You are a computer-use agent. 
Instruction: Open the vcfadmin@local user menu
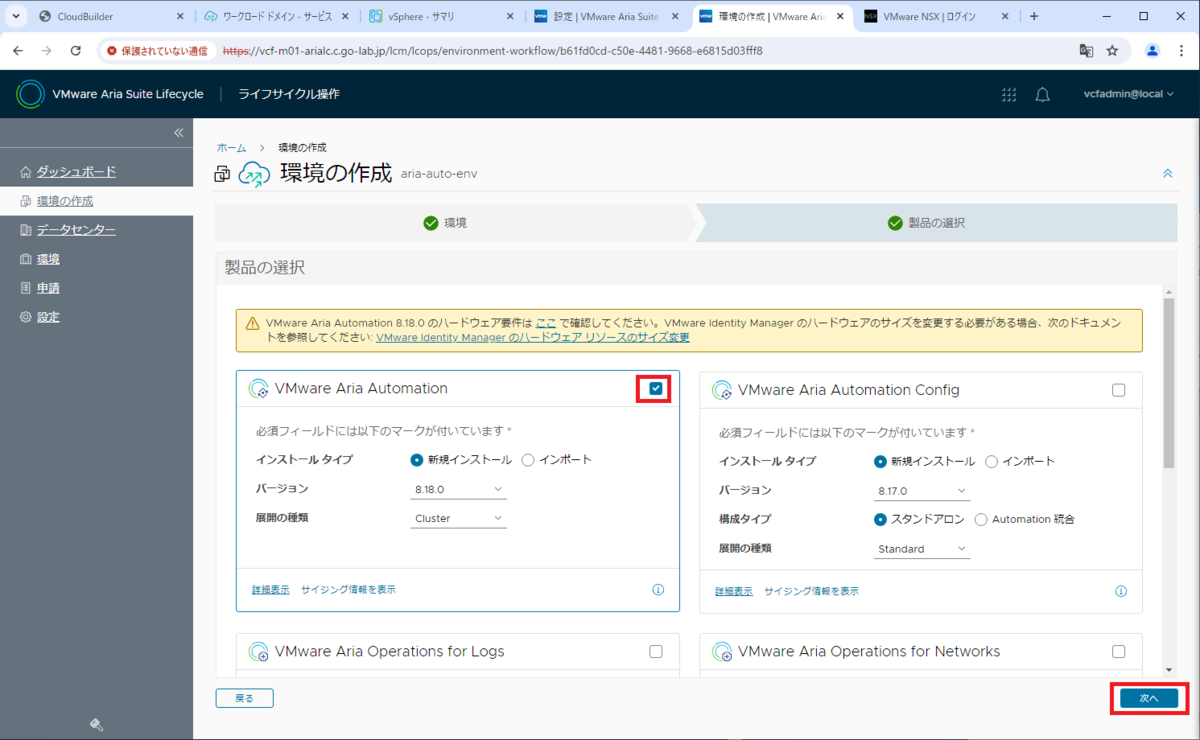click(1130, 94)
